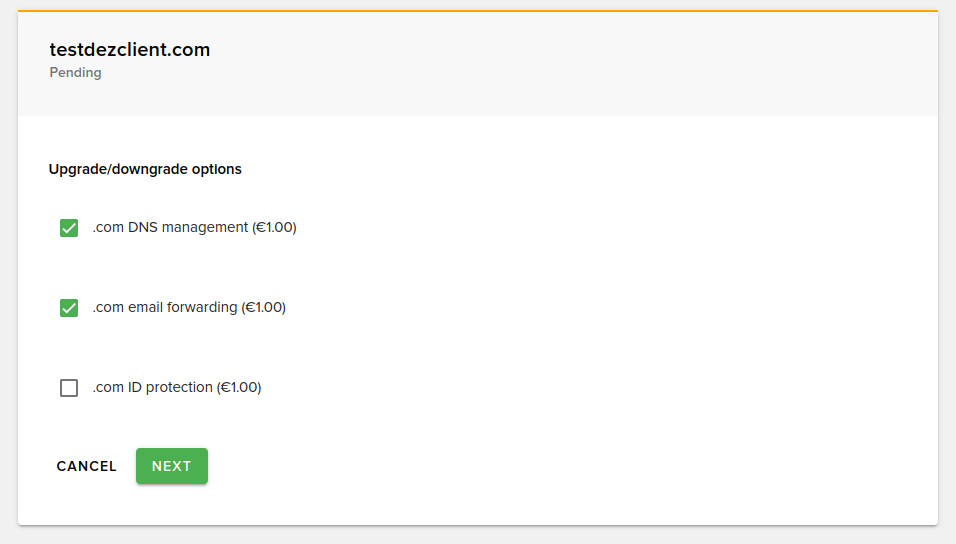Click the orange top border of the card
The image size is (956, 544).
(478, 11)
